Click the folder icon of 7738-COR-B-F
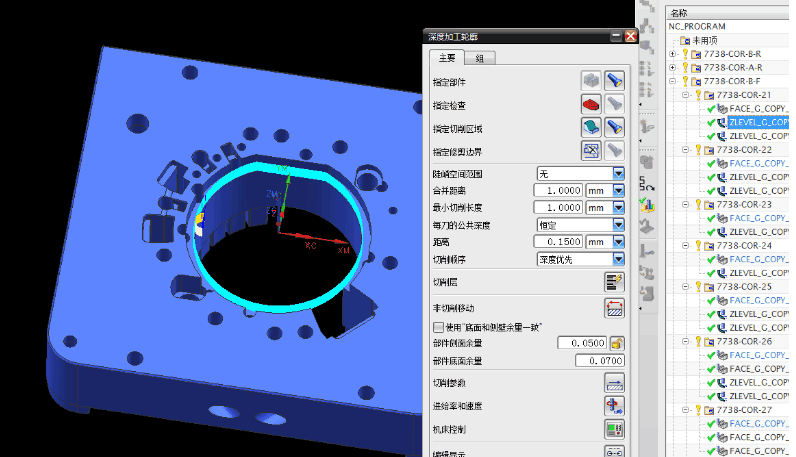This screenshot has width=796, height=457. point(696,81)
